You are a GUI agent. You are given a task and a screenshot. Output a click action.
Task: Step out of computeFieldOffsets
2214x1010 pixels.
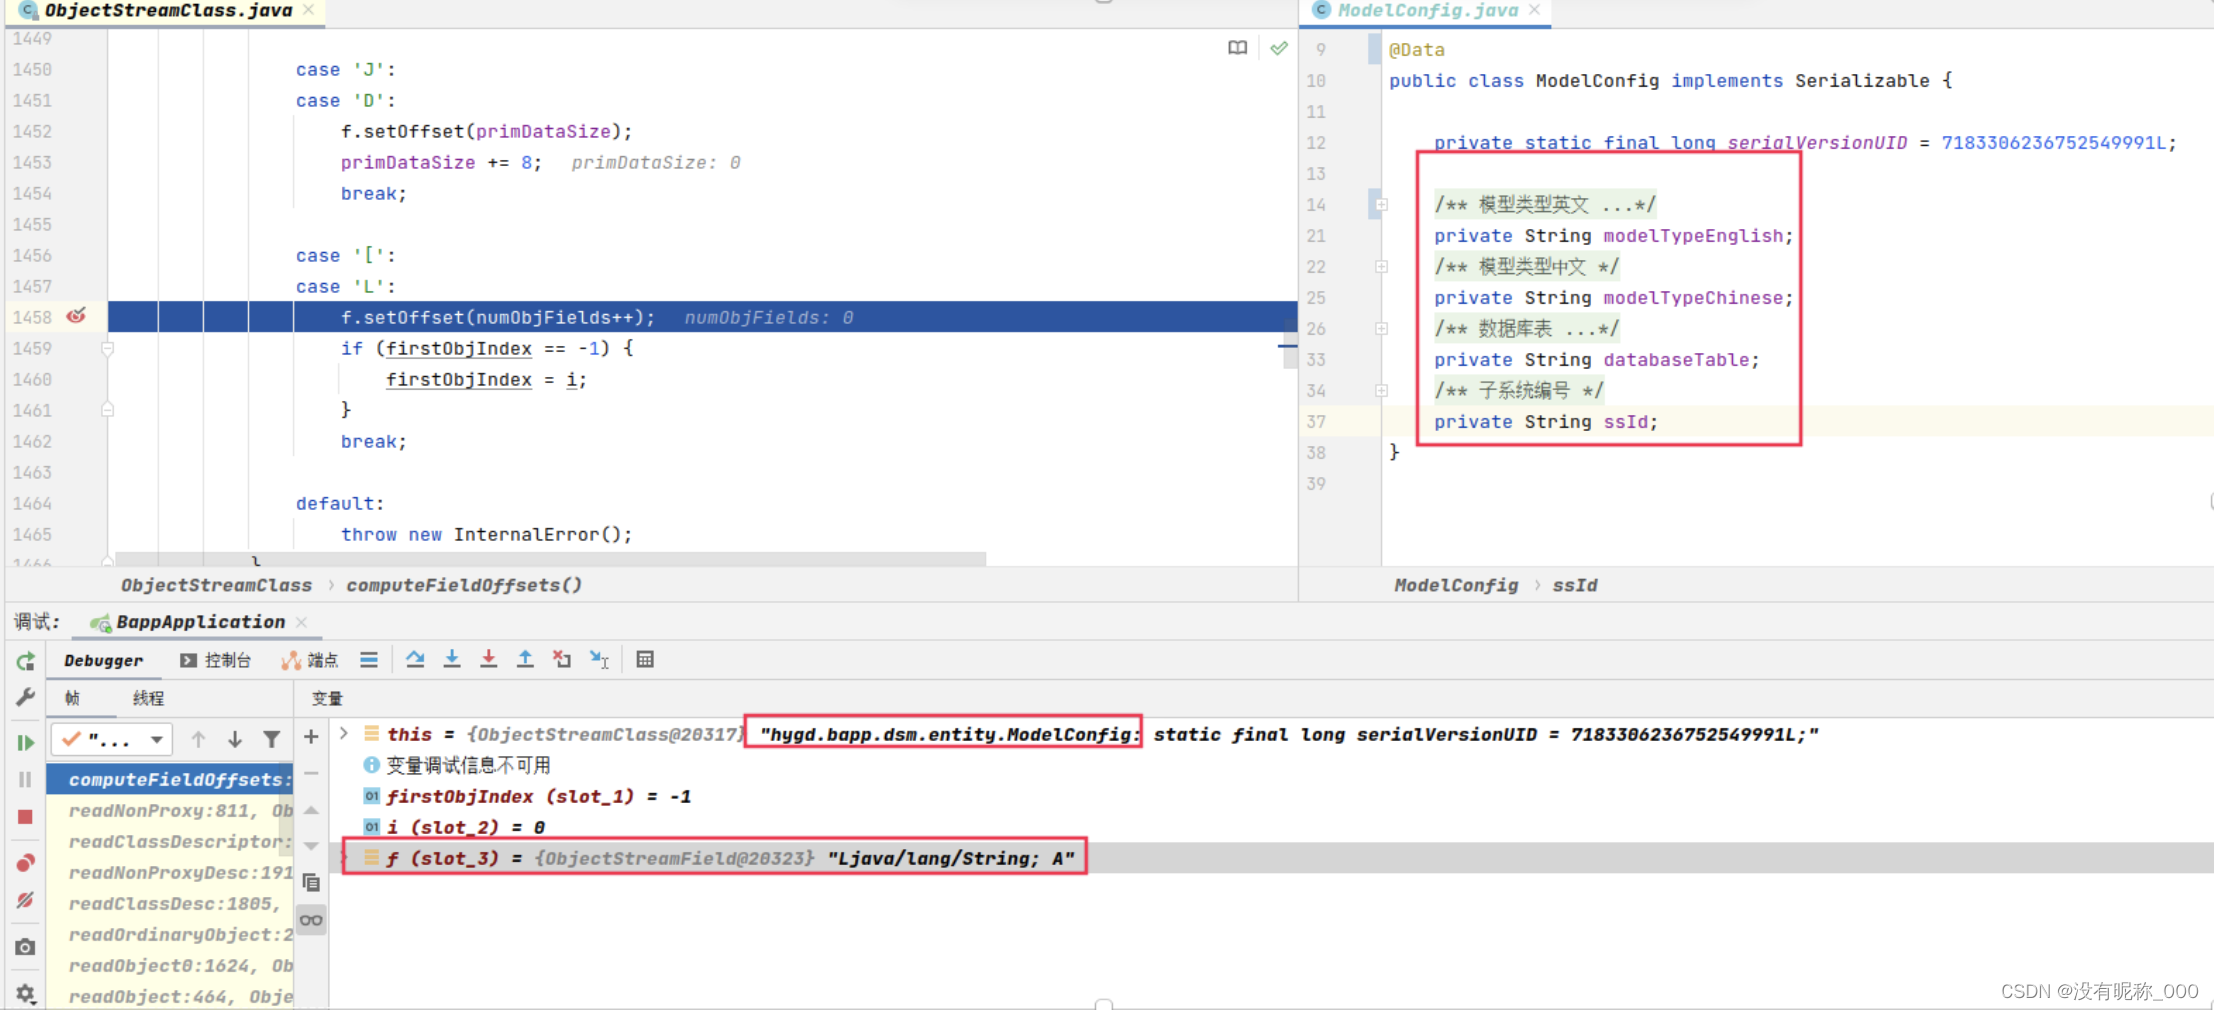point(526,659)
